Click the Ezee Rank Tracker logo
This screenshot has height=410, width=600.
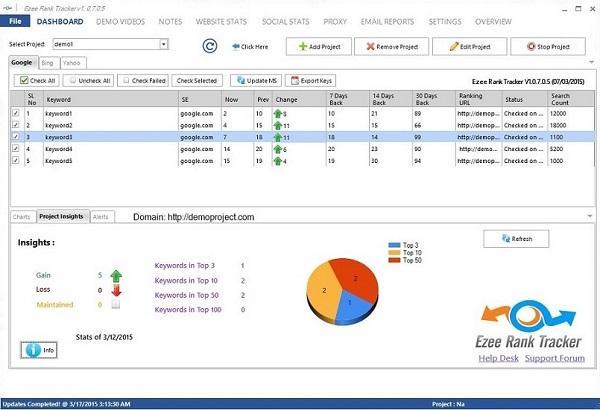528,325
